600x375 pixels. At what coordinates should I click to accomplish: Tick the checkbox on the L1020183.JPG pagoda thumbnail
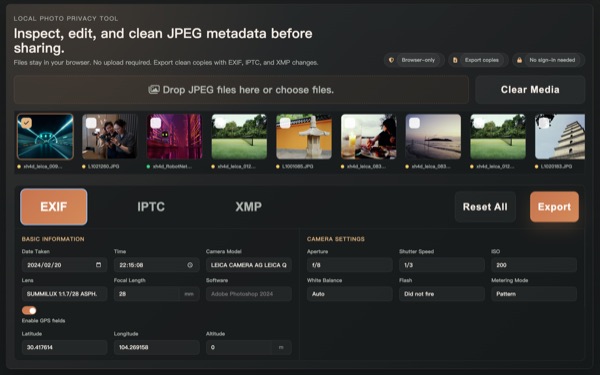pyautogui.click(x=544, y=123)
